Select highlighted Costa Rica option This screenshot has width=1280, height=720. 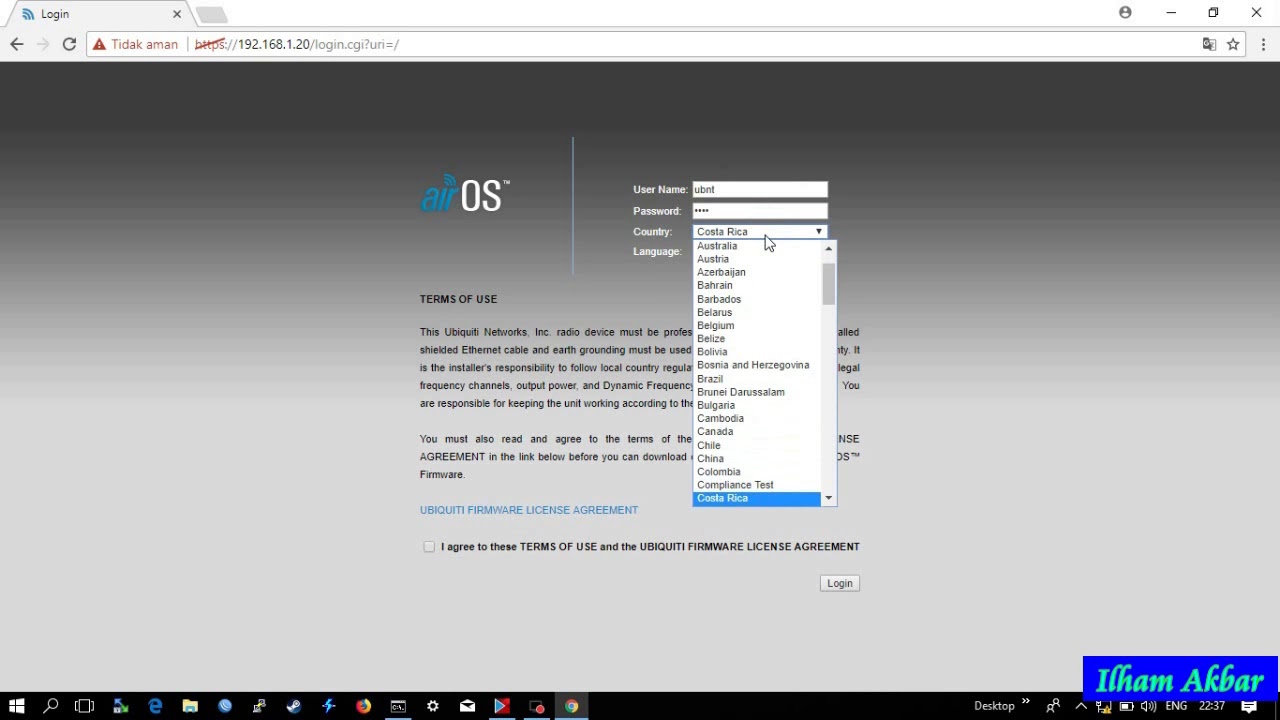click(757, 498)
